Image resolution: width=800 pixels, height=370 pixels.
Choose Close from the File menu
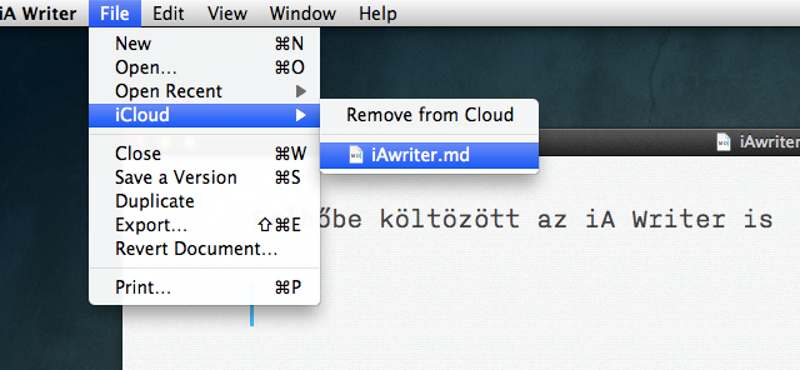205,154
